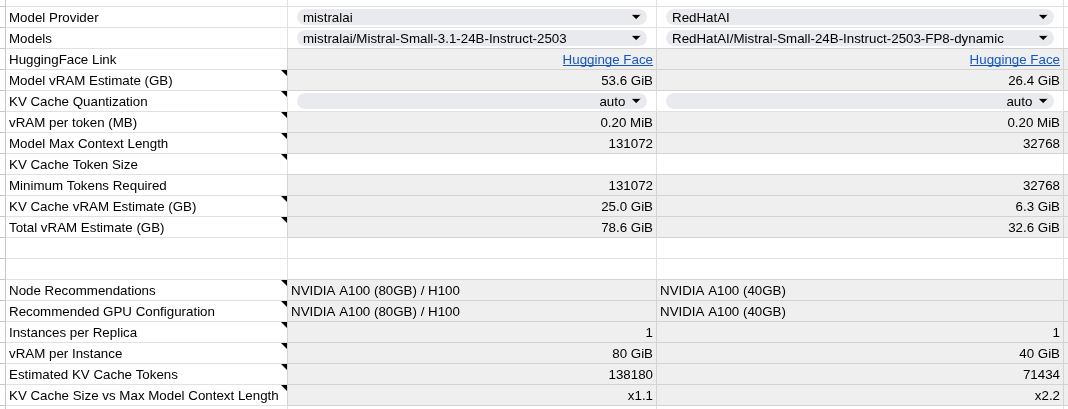This screenshot has height=409, width=1068.
Task: Select the Node Recommendations label cell
Action: [146, 290]
